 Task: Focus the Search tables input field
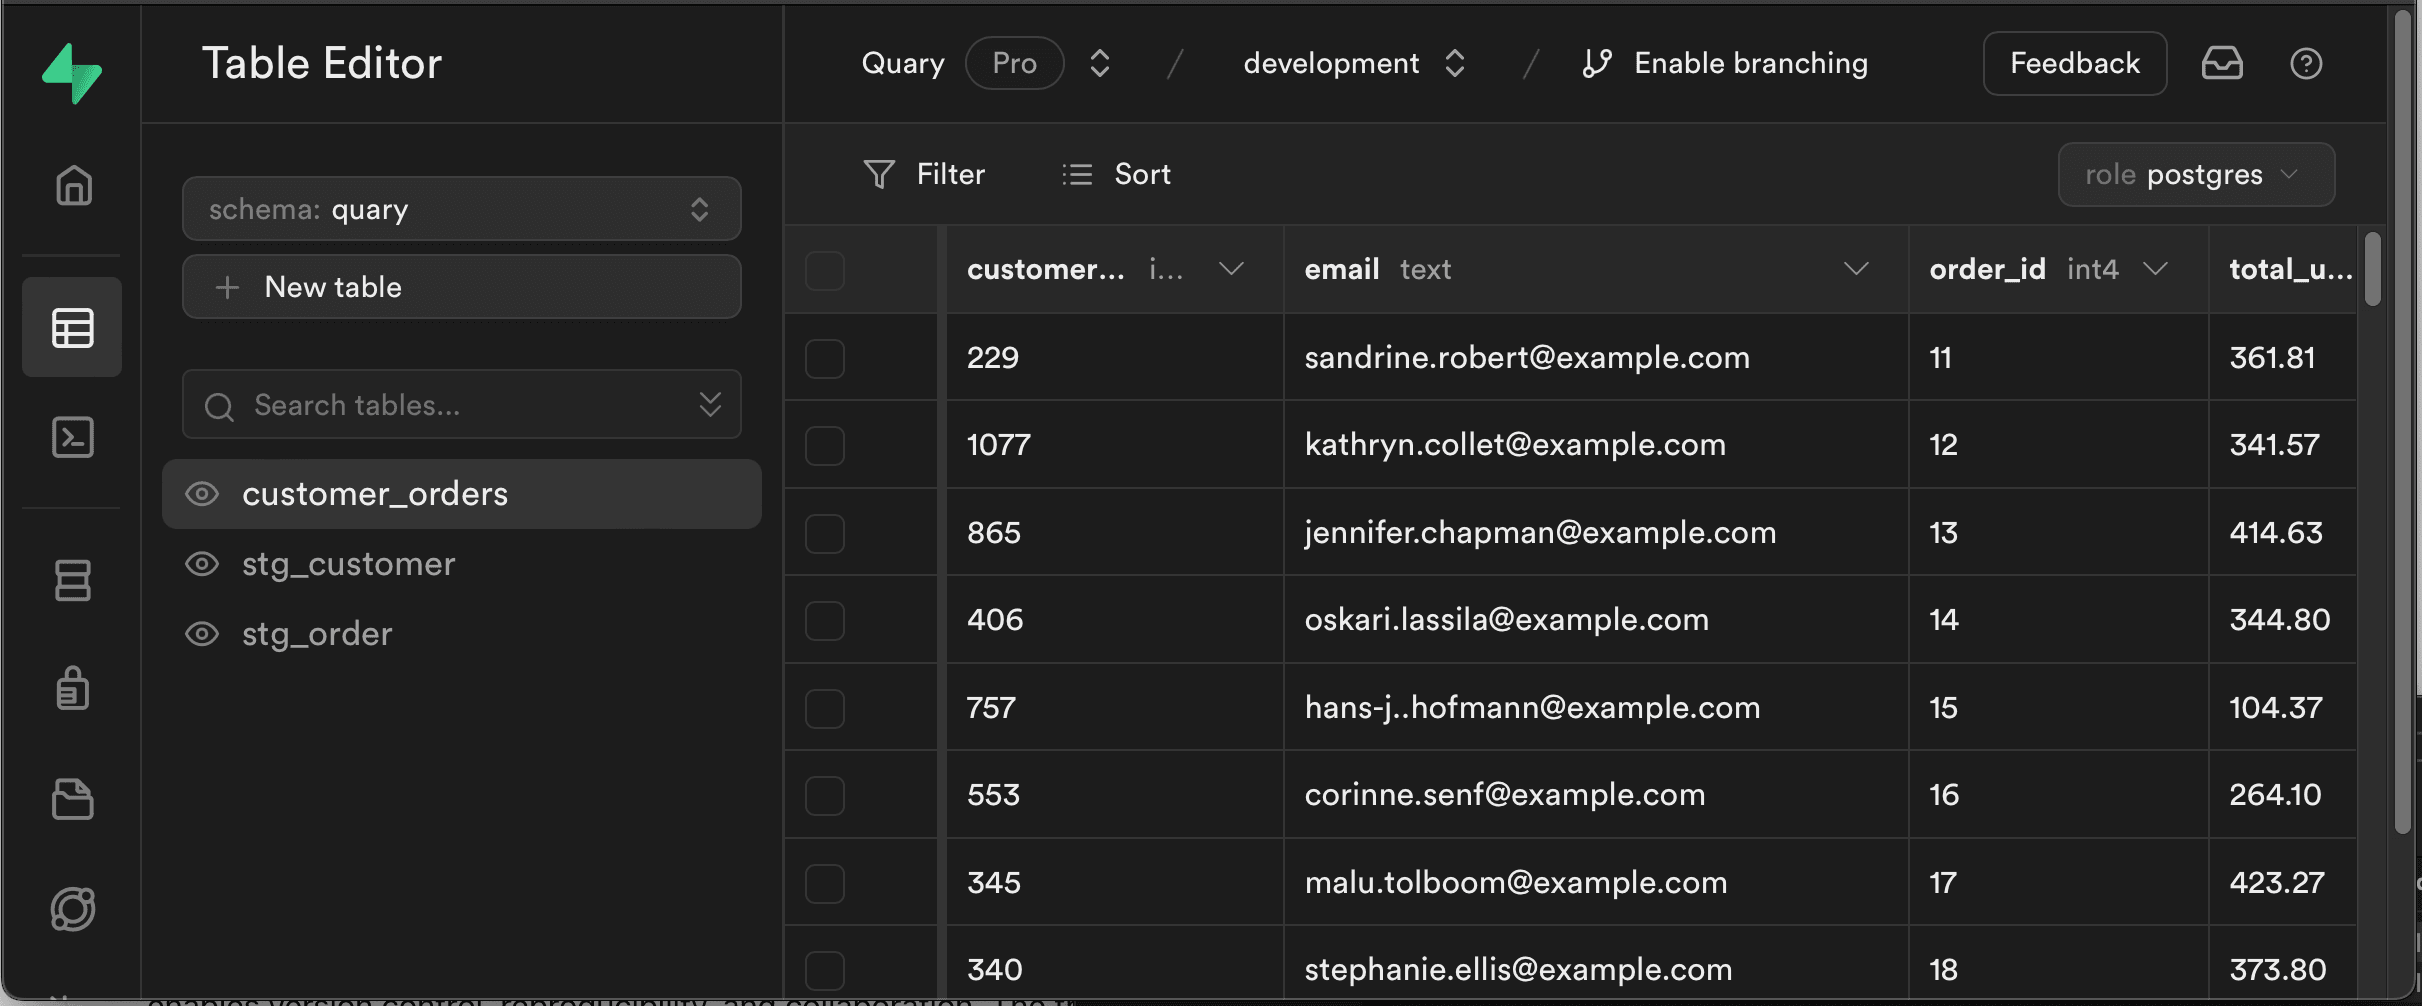450,405
